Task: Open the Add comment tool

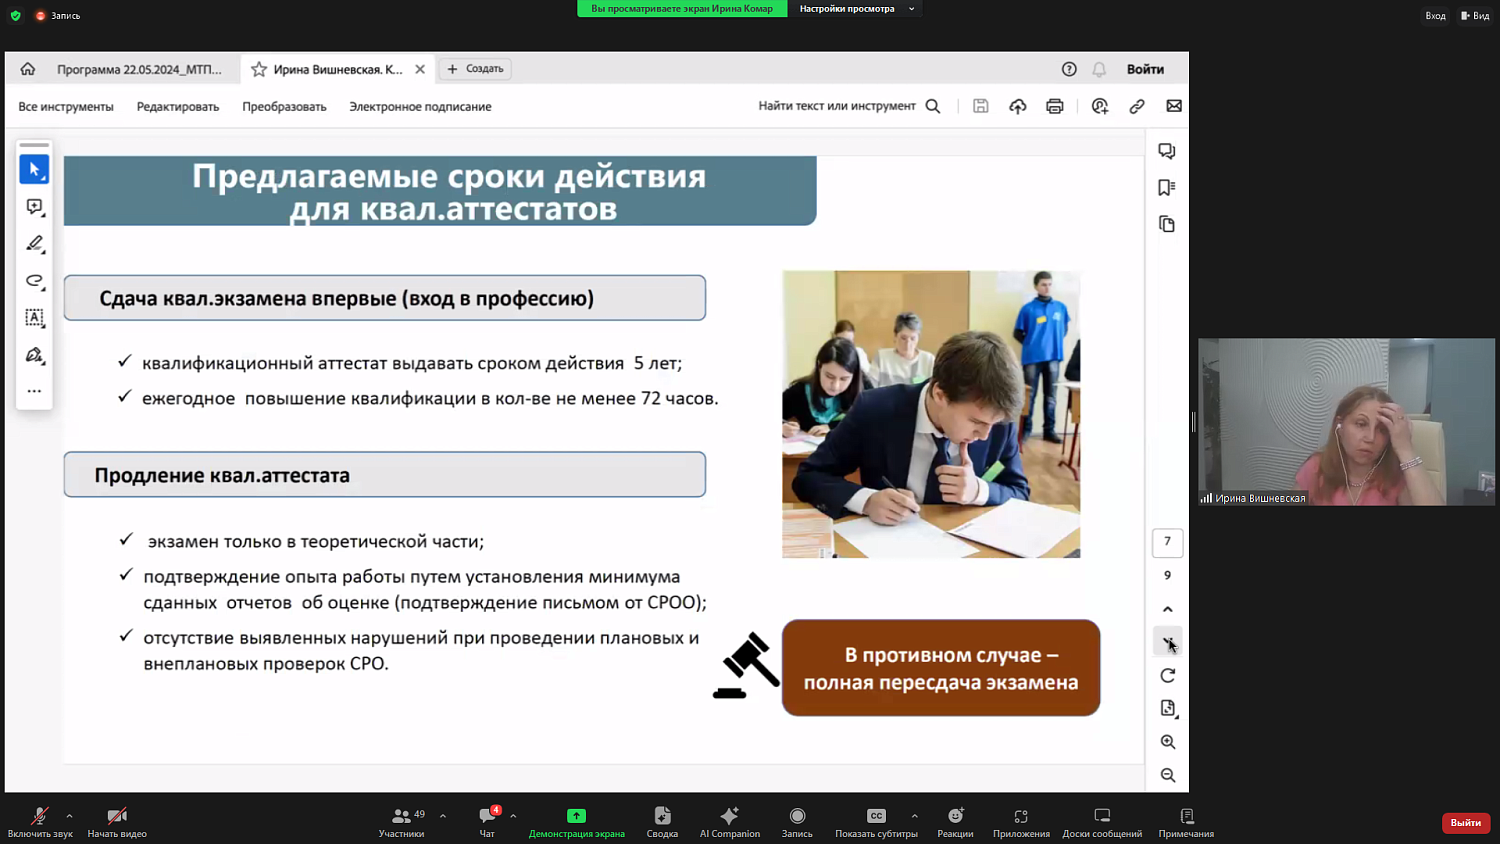Action: coord(34,207)
